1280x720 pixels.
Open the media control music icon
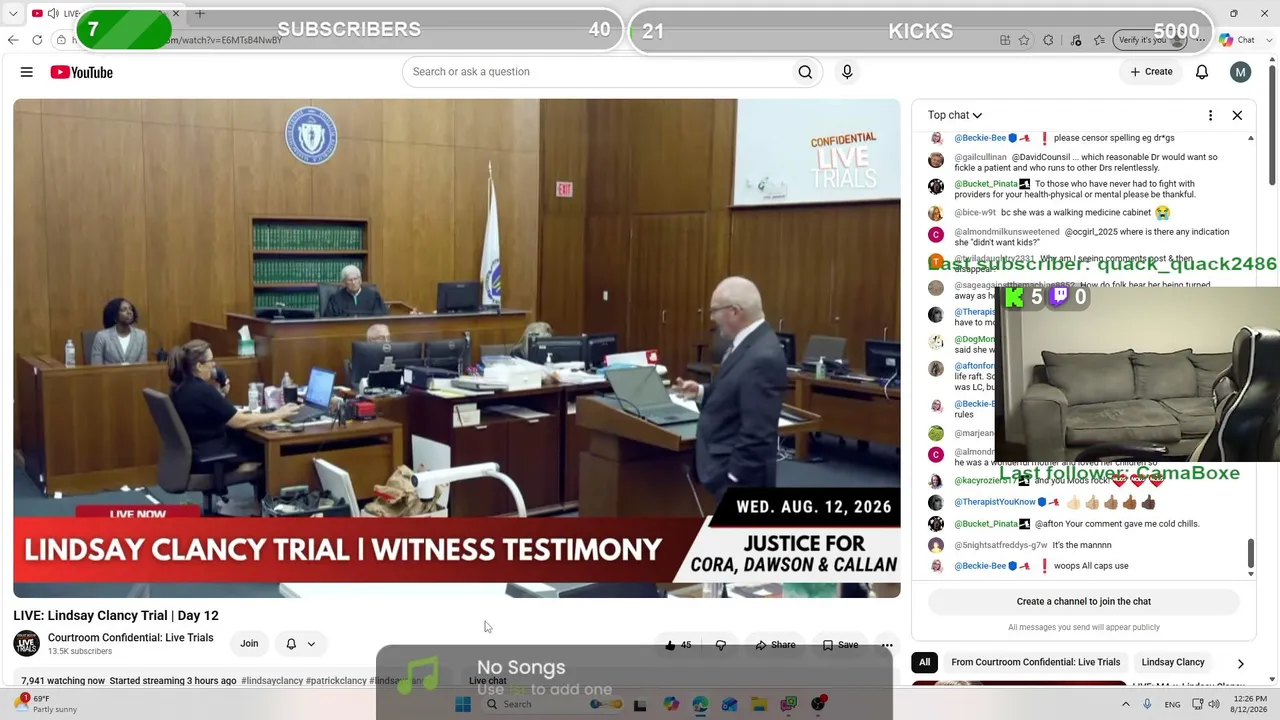point(1076,40)
